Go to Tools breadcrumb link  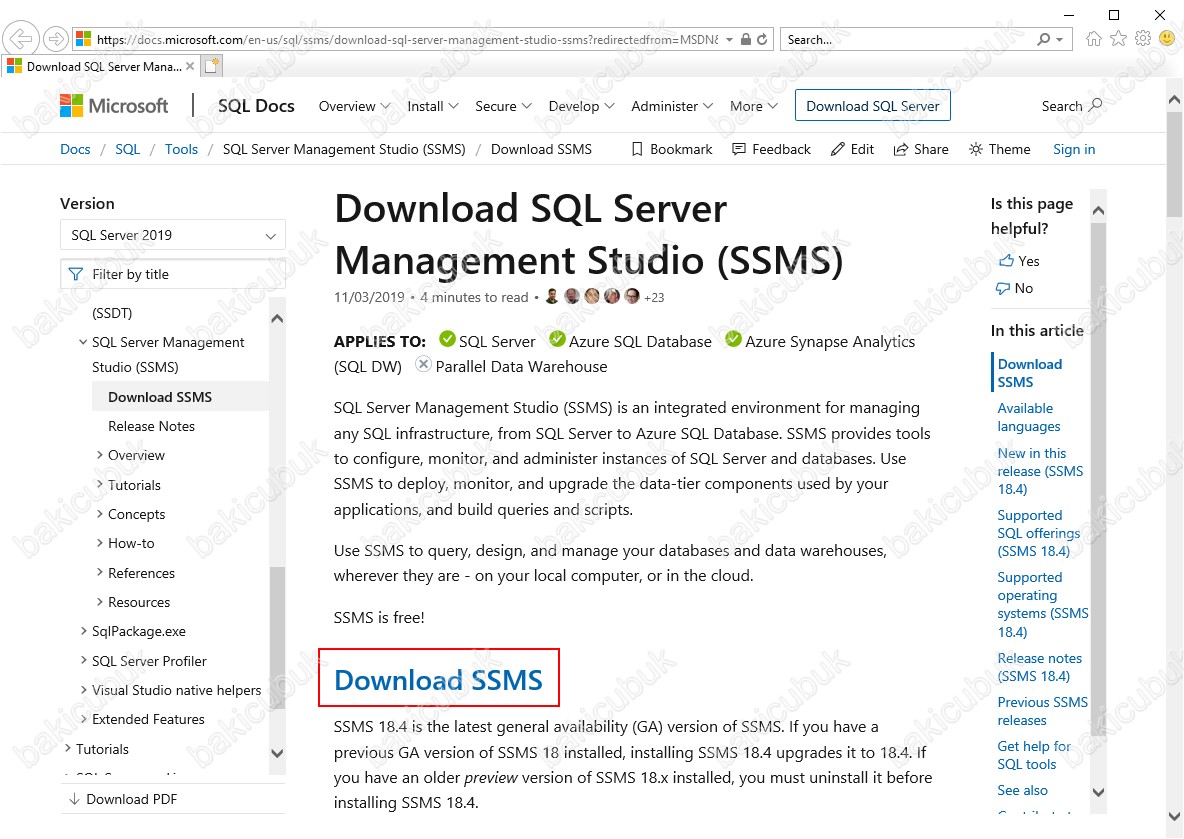[x=181, y=150]
